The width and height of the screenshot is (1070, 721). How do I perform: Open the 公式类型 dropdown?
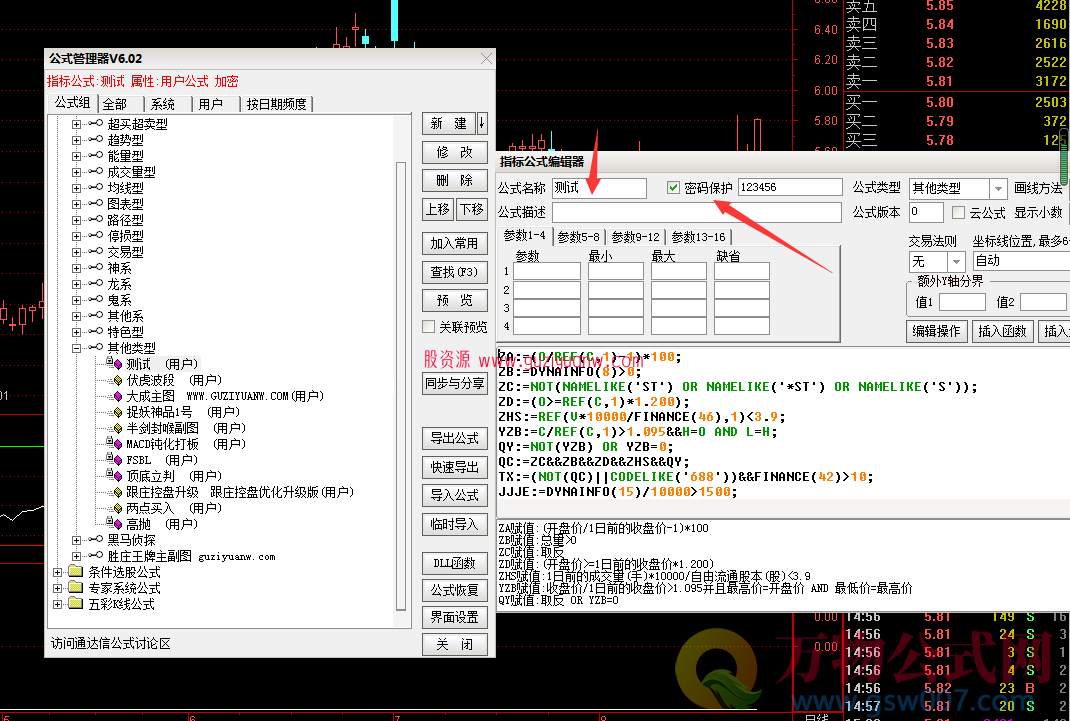[997, 188]
